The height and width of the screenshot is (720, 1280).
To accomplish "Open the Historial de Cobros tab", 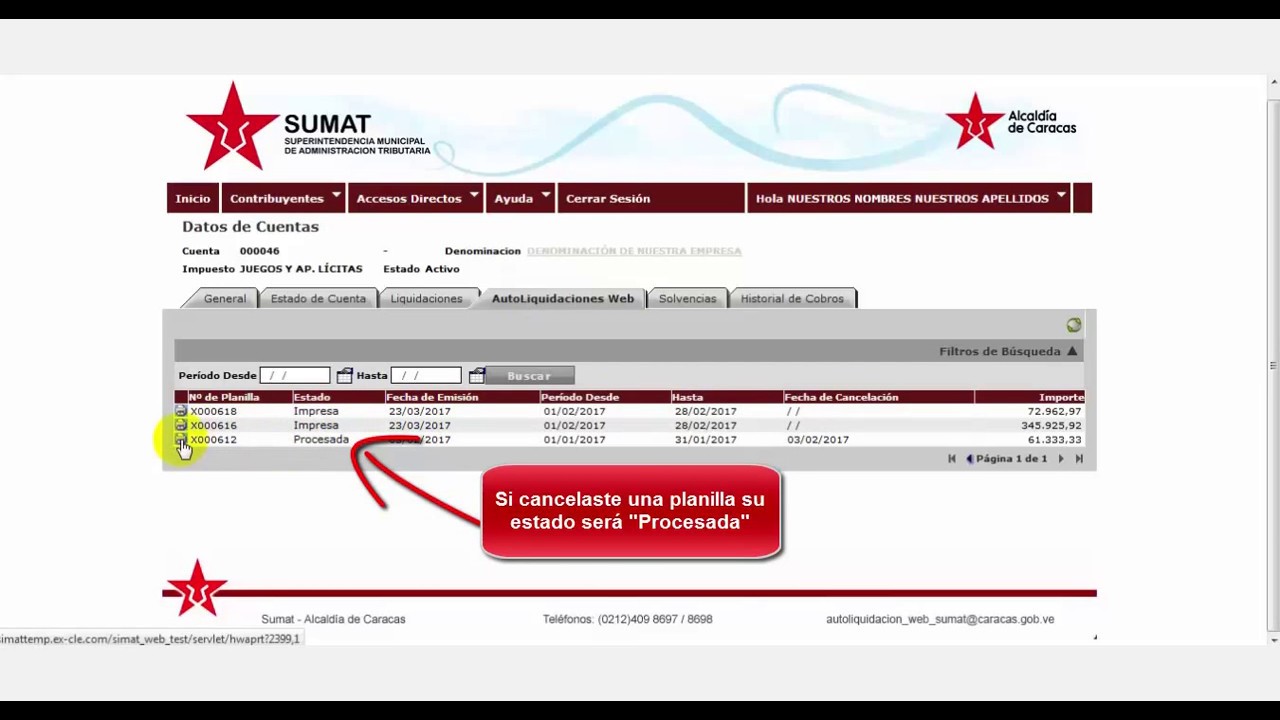I will coord(792,299).
